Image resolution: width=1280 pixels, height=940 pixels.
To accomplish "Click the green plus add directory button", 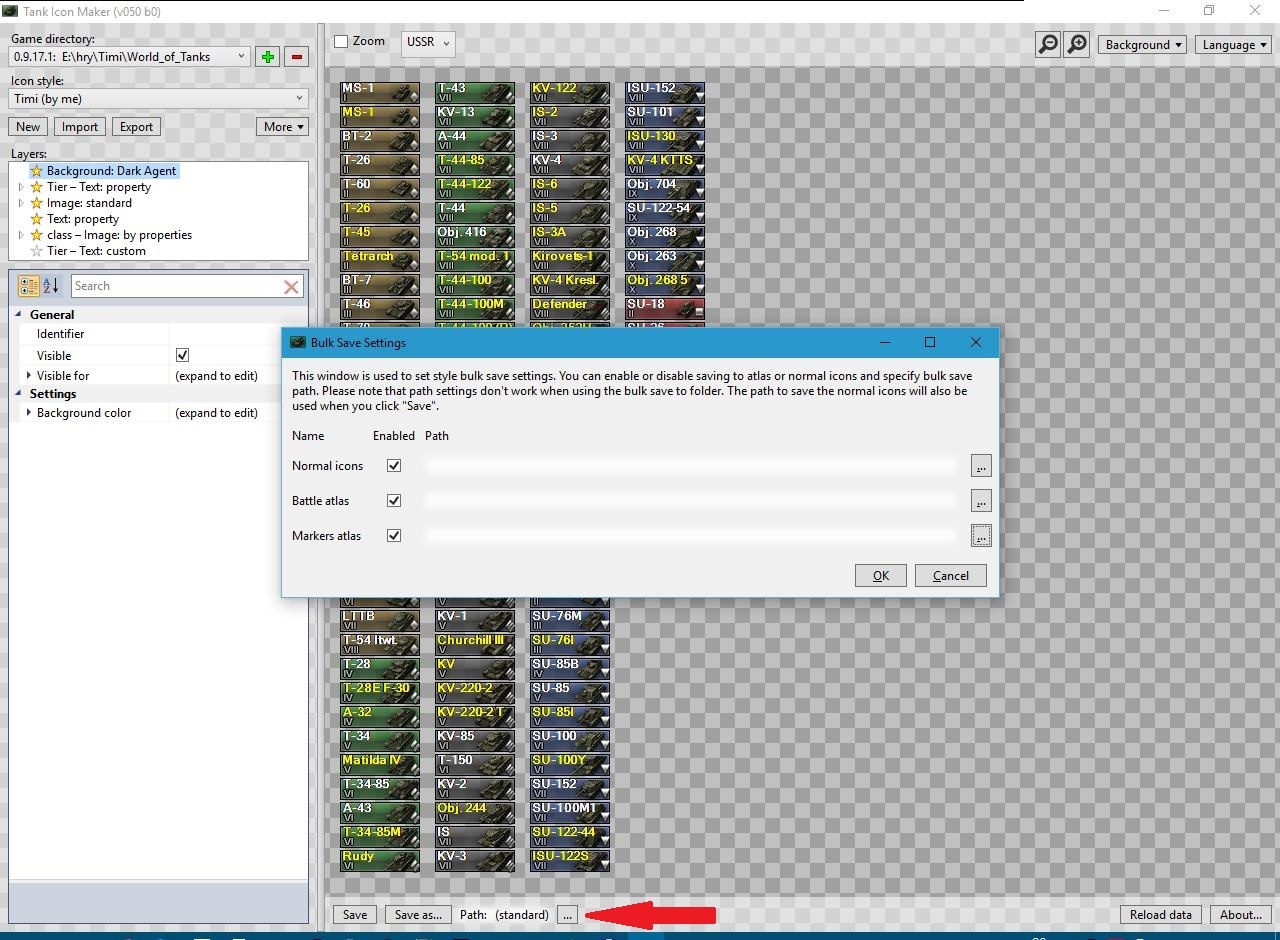I will 267,57.
